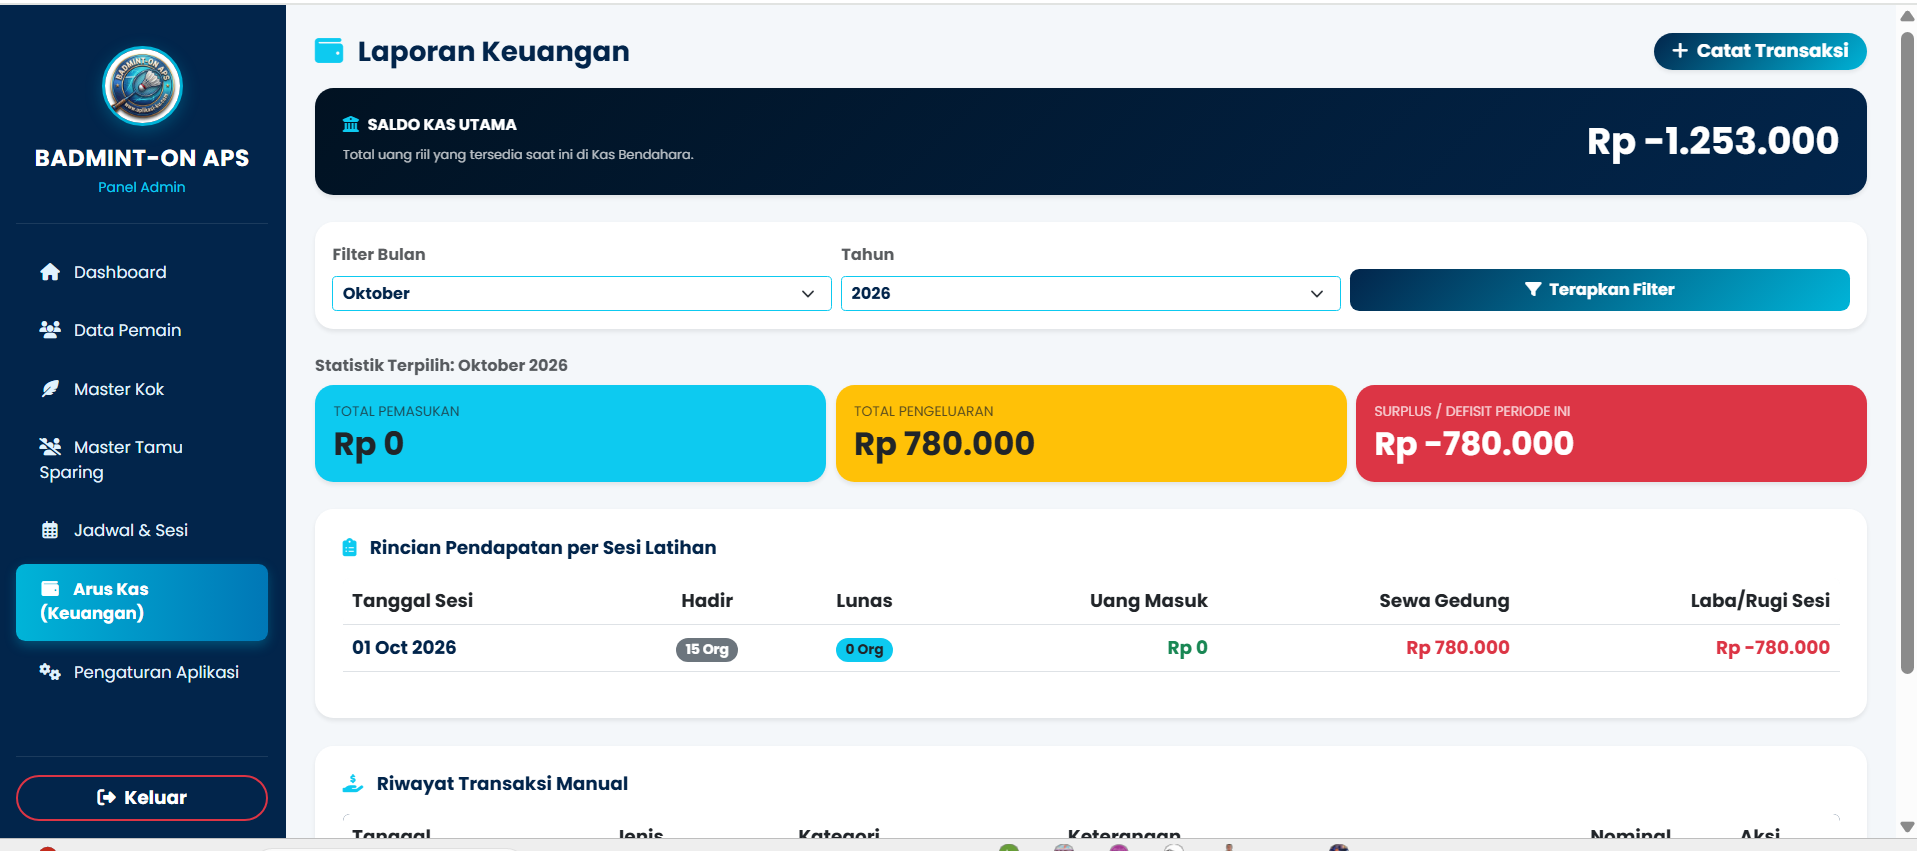Click the Master Kok shuttlecock icon
The image size is (1917, 851).
point(50,389)
